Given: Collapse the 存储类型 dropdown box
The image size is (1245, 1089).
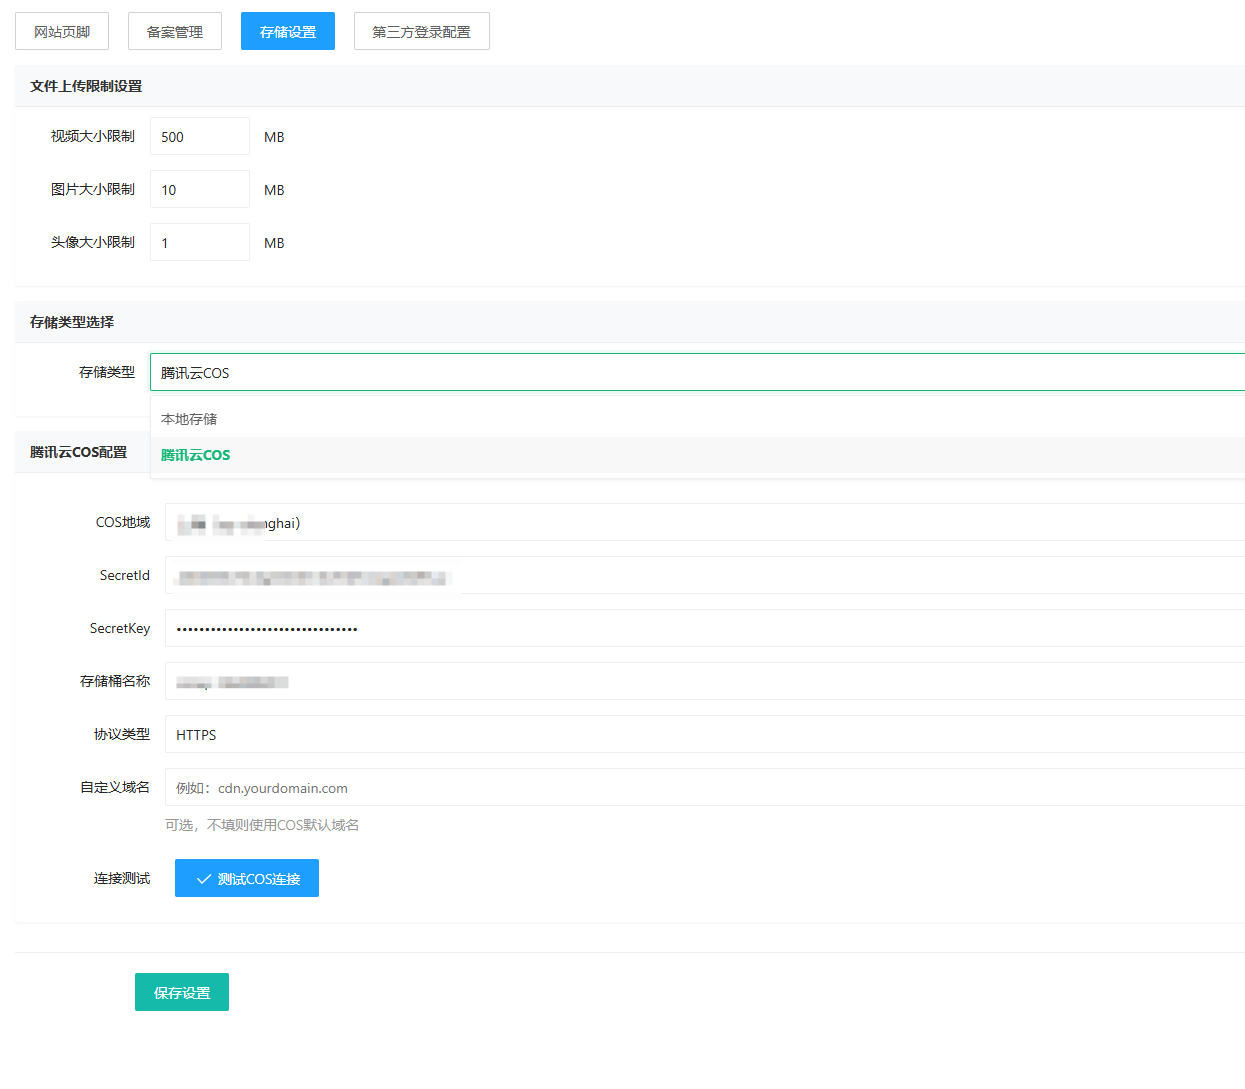Looking at the screenshot, I should click(697, 373).
